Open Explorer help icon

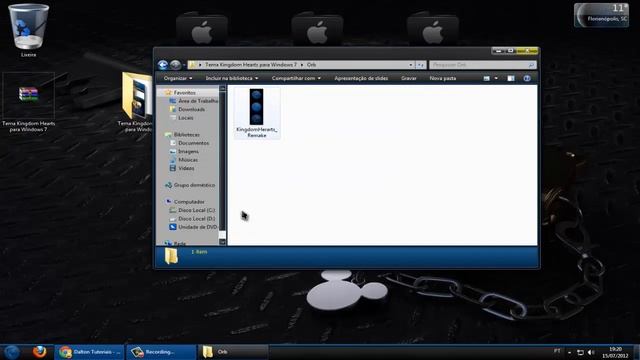coord(527,78)
